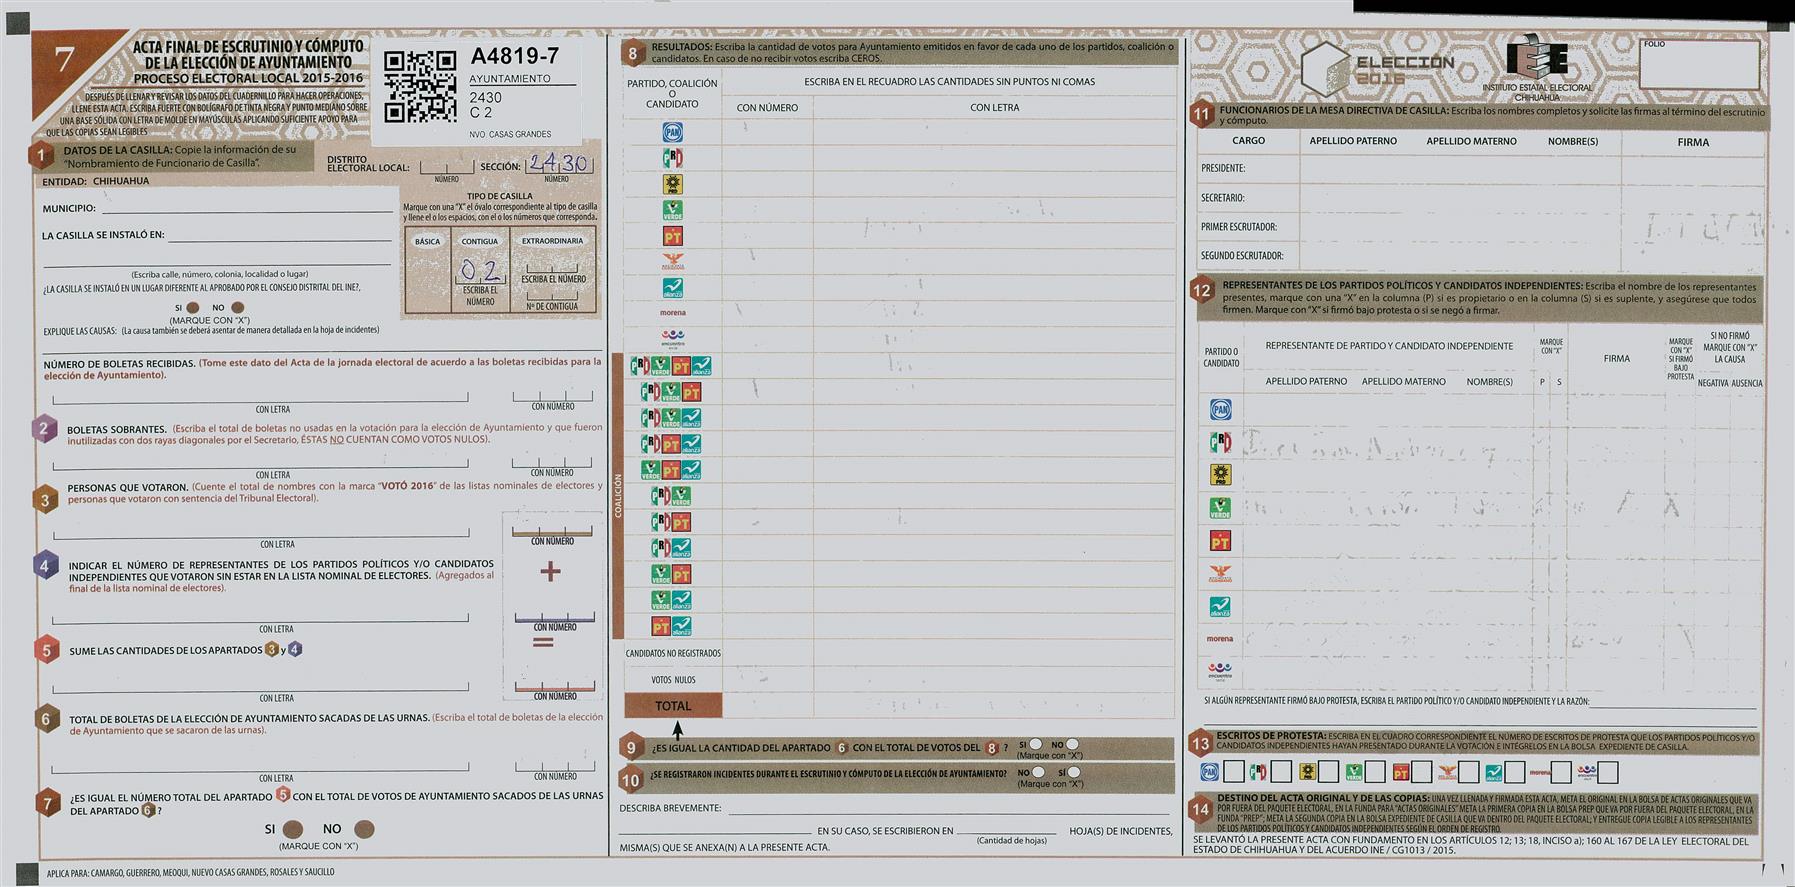
Task: Click the encuentro social logo in section 12
Action: (1220, 670)
